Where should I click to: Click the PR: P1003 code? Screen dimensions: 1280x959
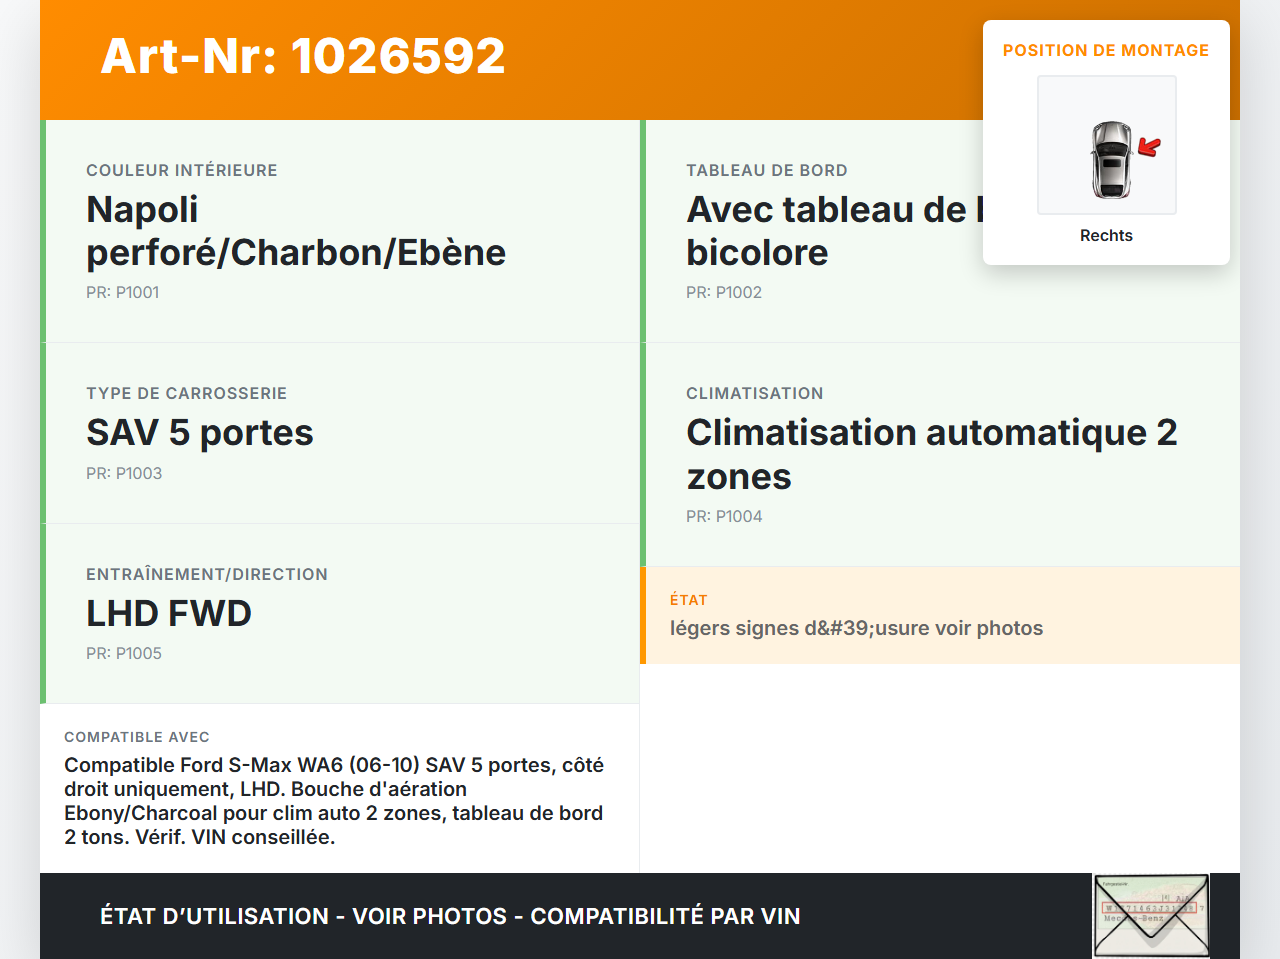coord(124,474)
